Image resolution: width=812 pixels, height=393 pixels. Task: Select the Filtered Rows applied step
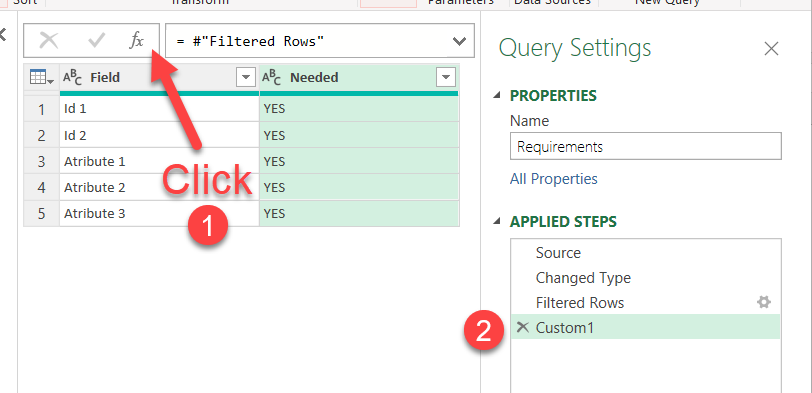[645, 302]
